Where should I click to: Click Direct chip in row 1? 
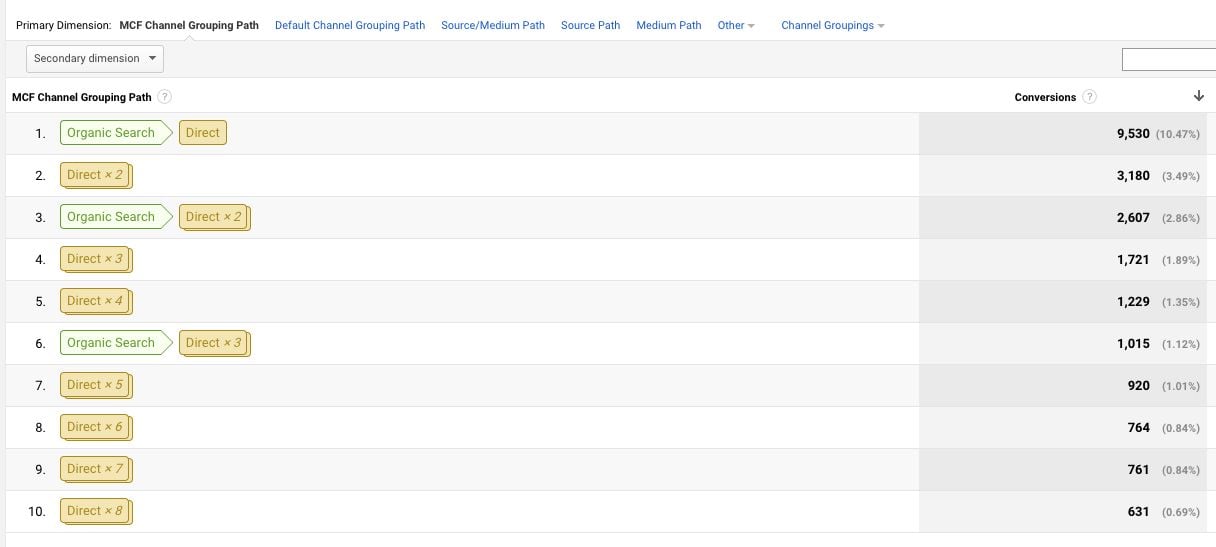click(203, 133)
